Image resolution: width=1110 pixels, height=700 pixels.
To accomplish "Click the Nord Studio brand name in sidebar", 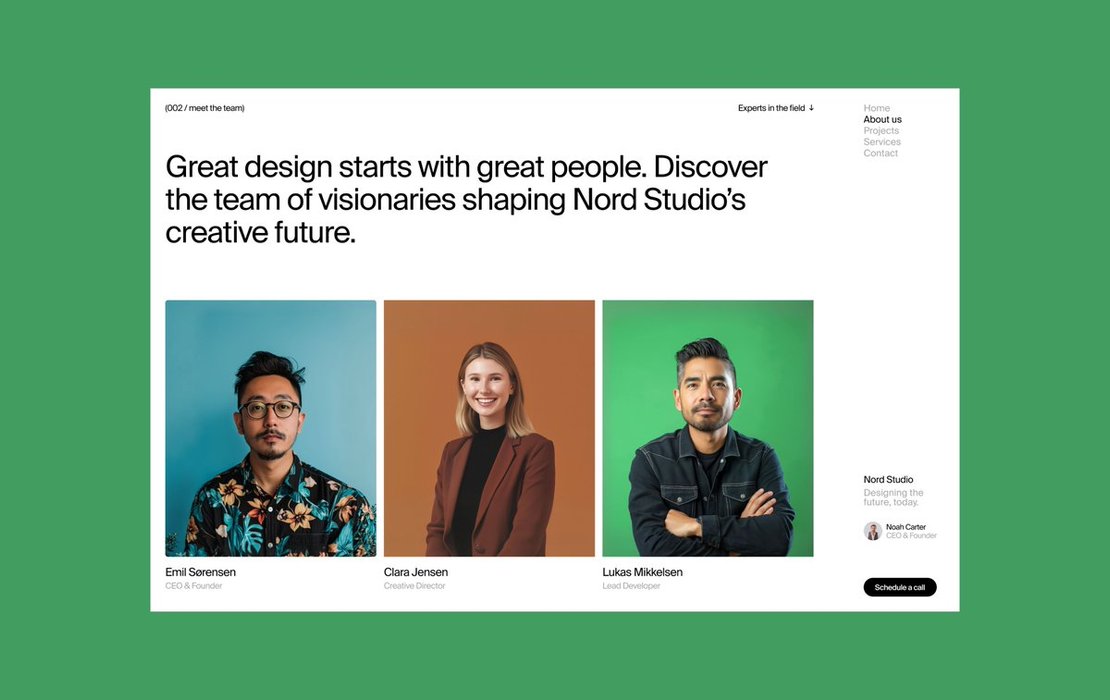I will coord(888,480).
